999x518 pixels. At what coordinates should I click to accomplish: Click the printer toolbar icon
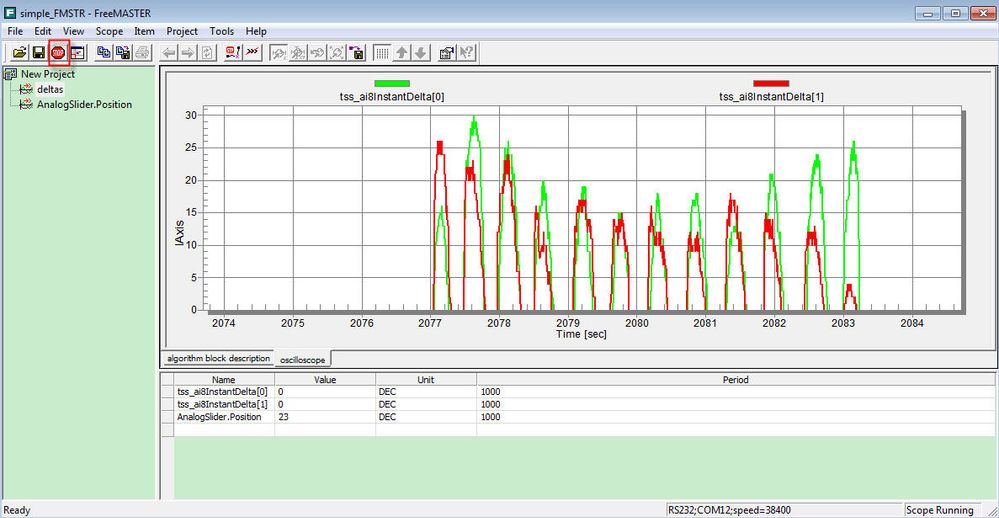tap(142, 52)
